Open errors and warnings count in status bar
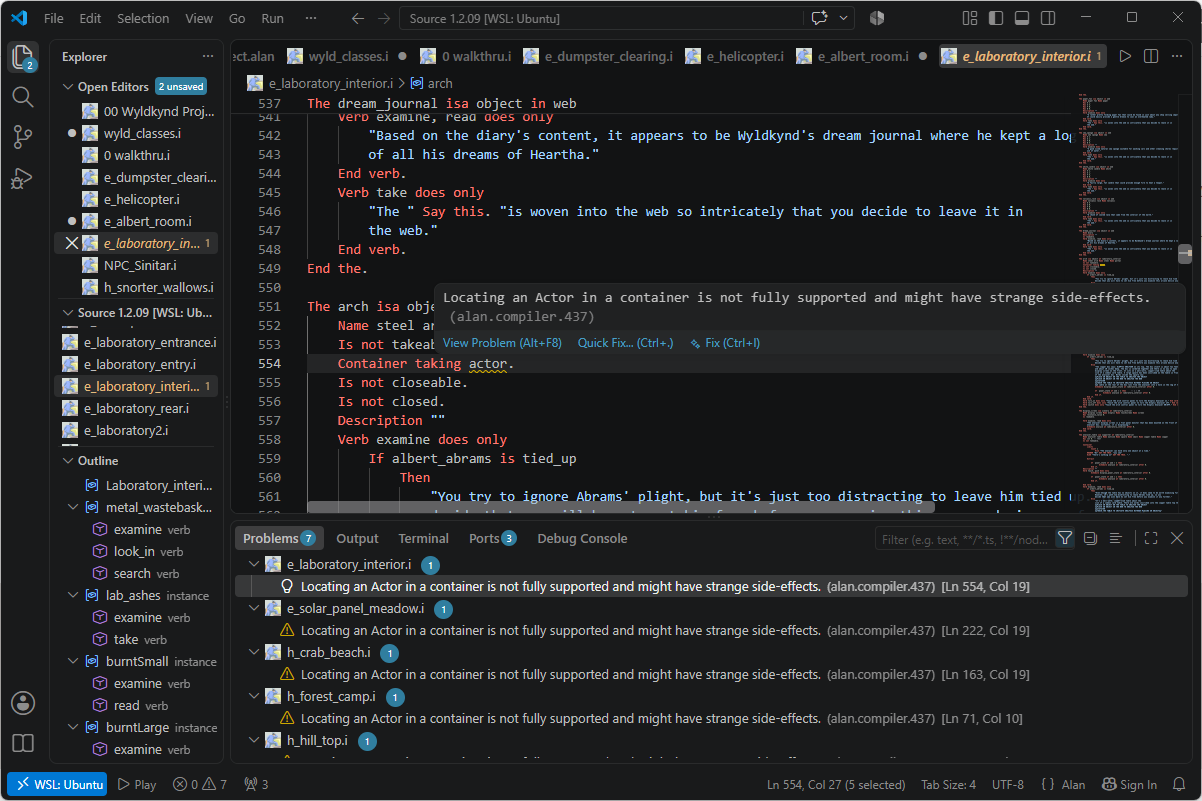 [200, 785]
